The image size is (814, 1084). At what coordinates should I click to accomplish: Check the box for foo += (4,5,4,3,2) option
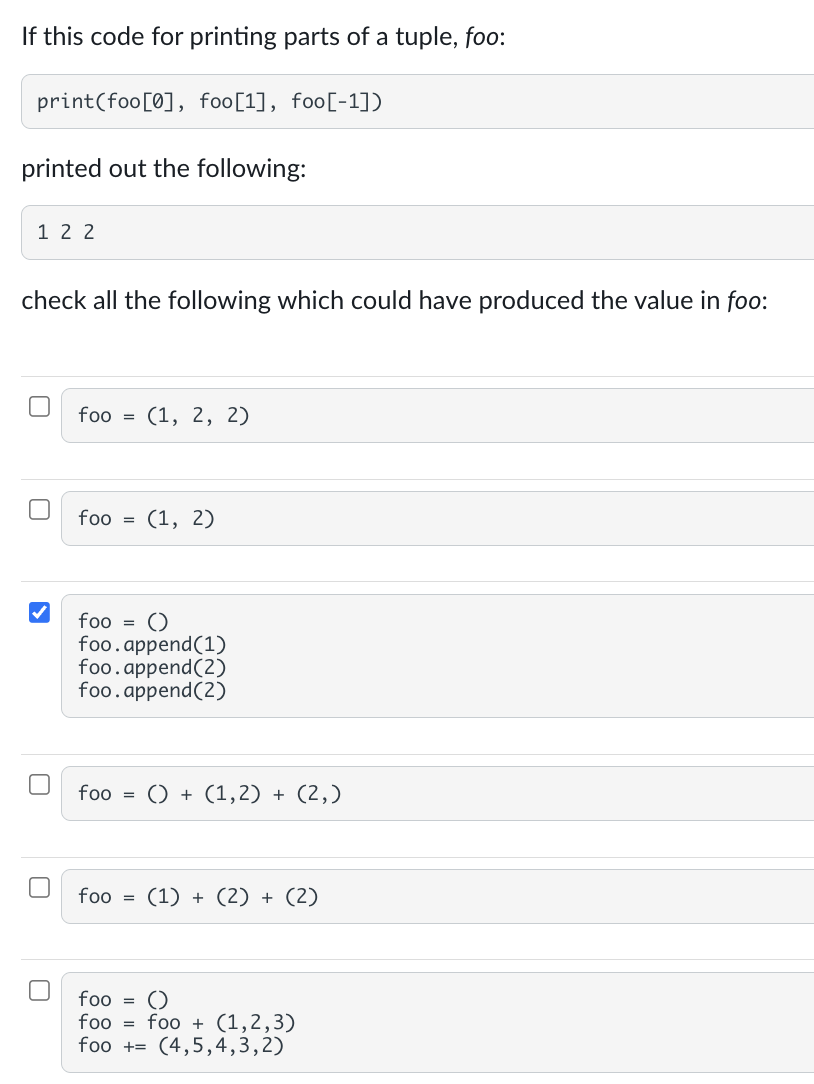pyautogui.click(x=38, y=990)
